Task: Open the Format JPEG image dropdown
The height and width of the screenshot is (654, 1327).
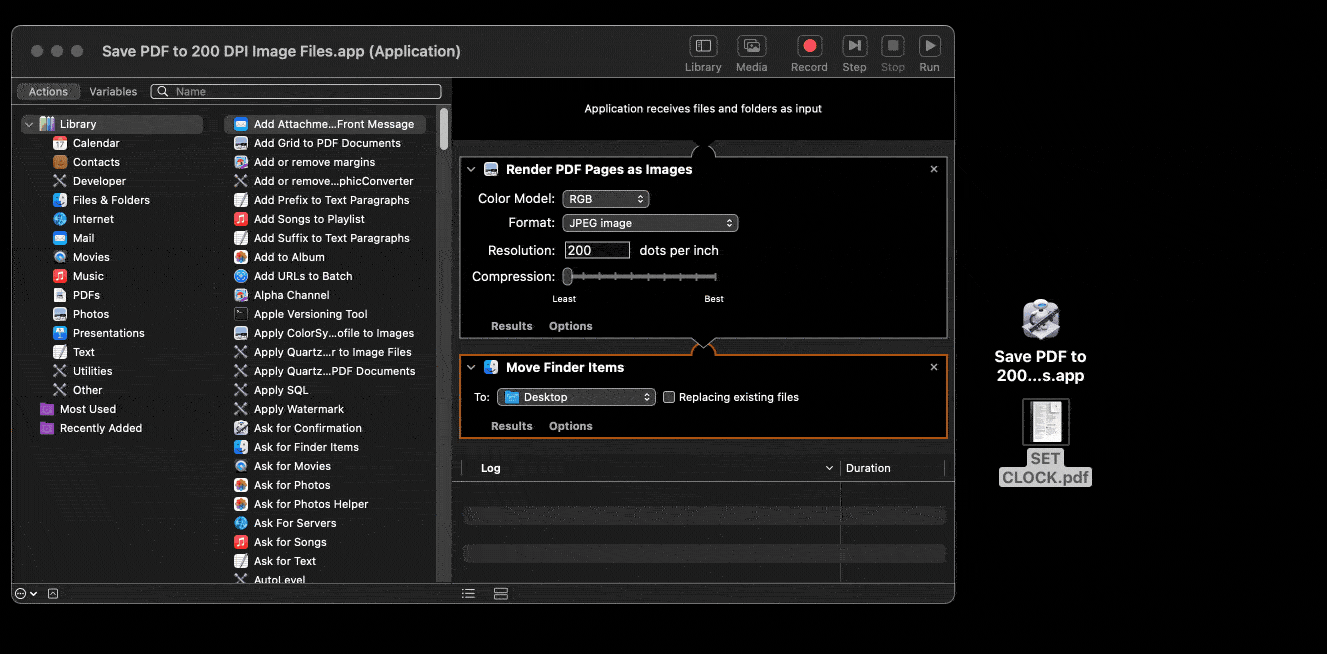Action: (650, 223)
